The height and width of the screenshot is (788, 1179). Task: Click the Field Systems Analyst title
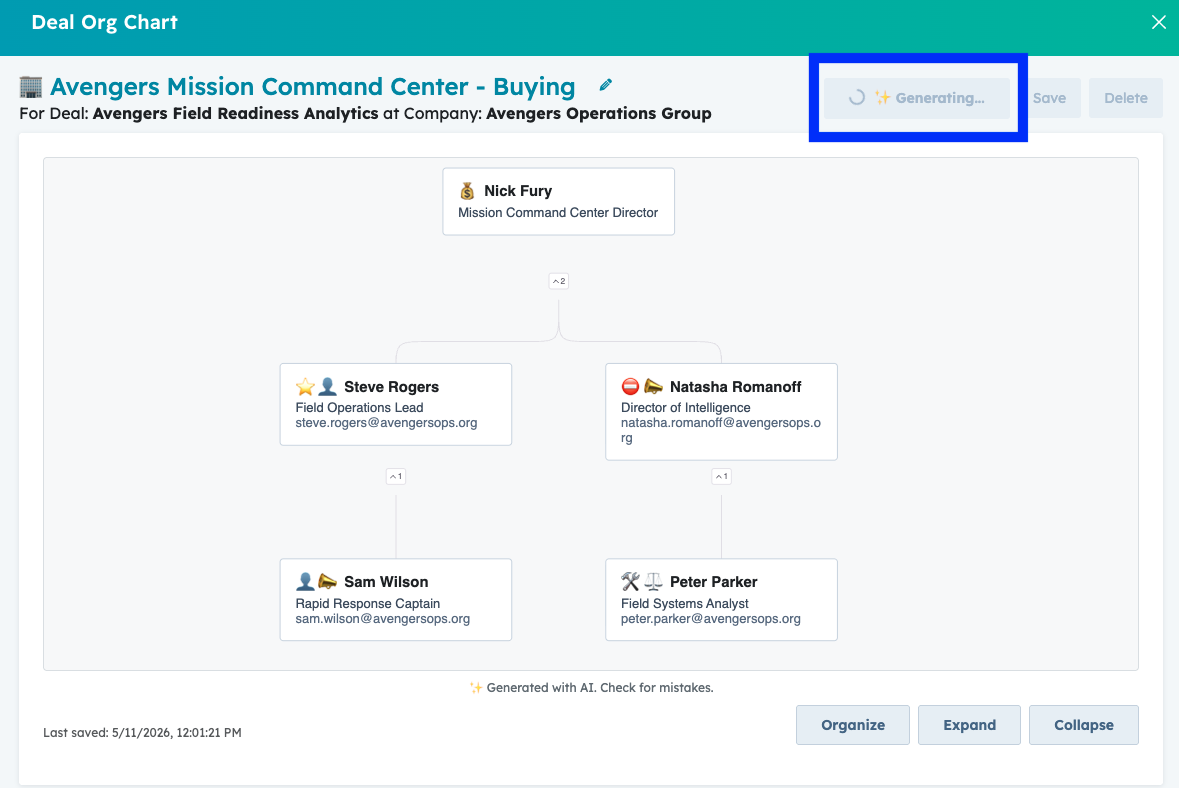[x=685, y=603]
